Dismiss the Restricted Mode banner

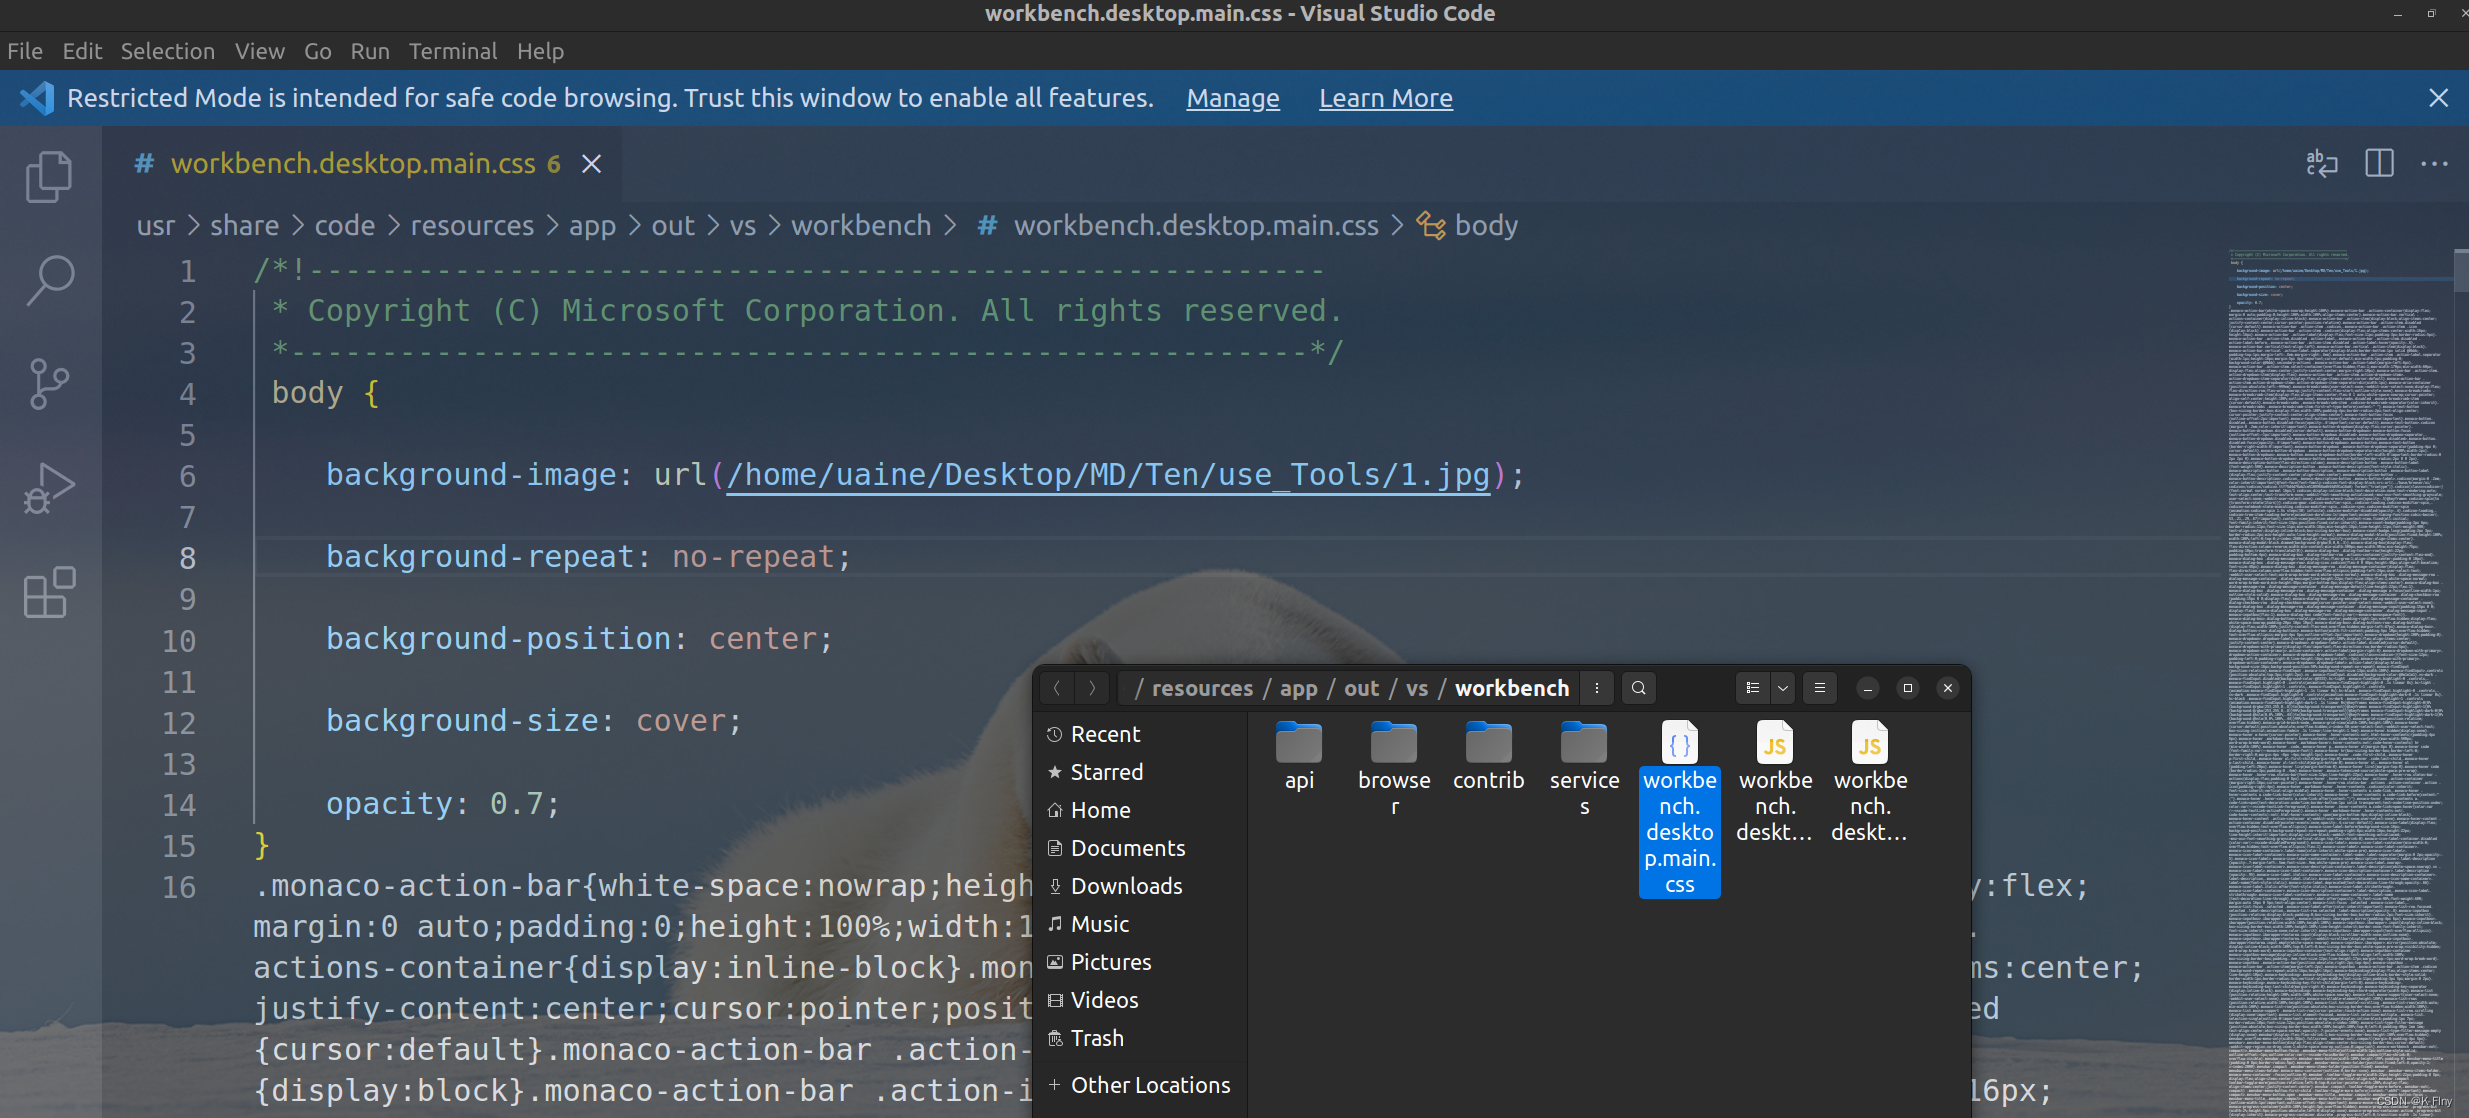(2438, 98)
